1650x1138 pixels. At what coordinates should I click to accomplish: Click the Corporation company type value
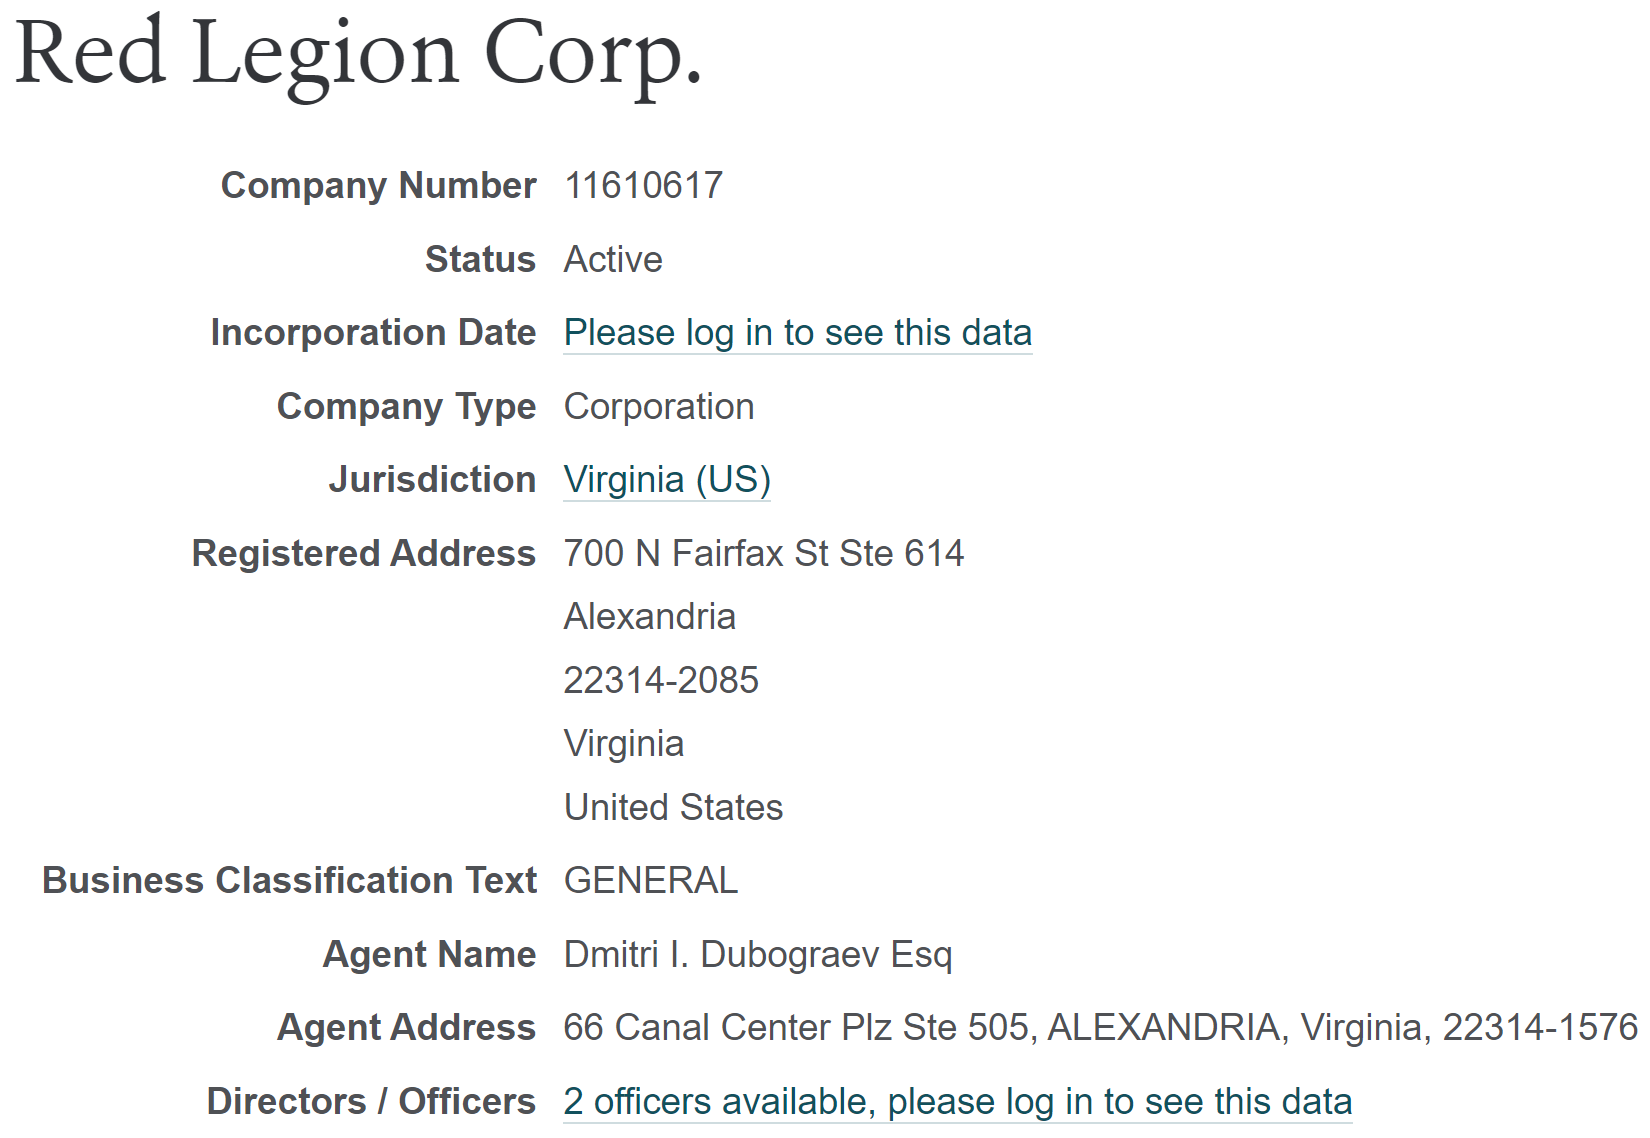(659, 407)
